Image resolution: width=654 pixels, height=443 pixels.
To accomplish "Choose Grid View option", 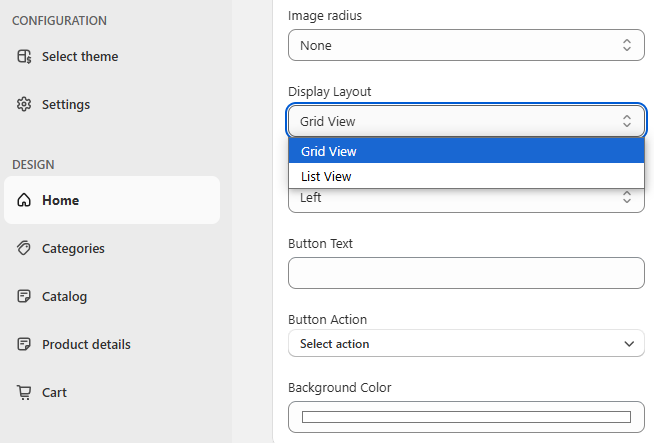I will tap(466, 151).
